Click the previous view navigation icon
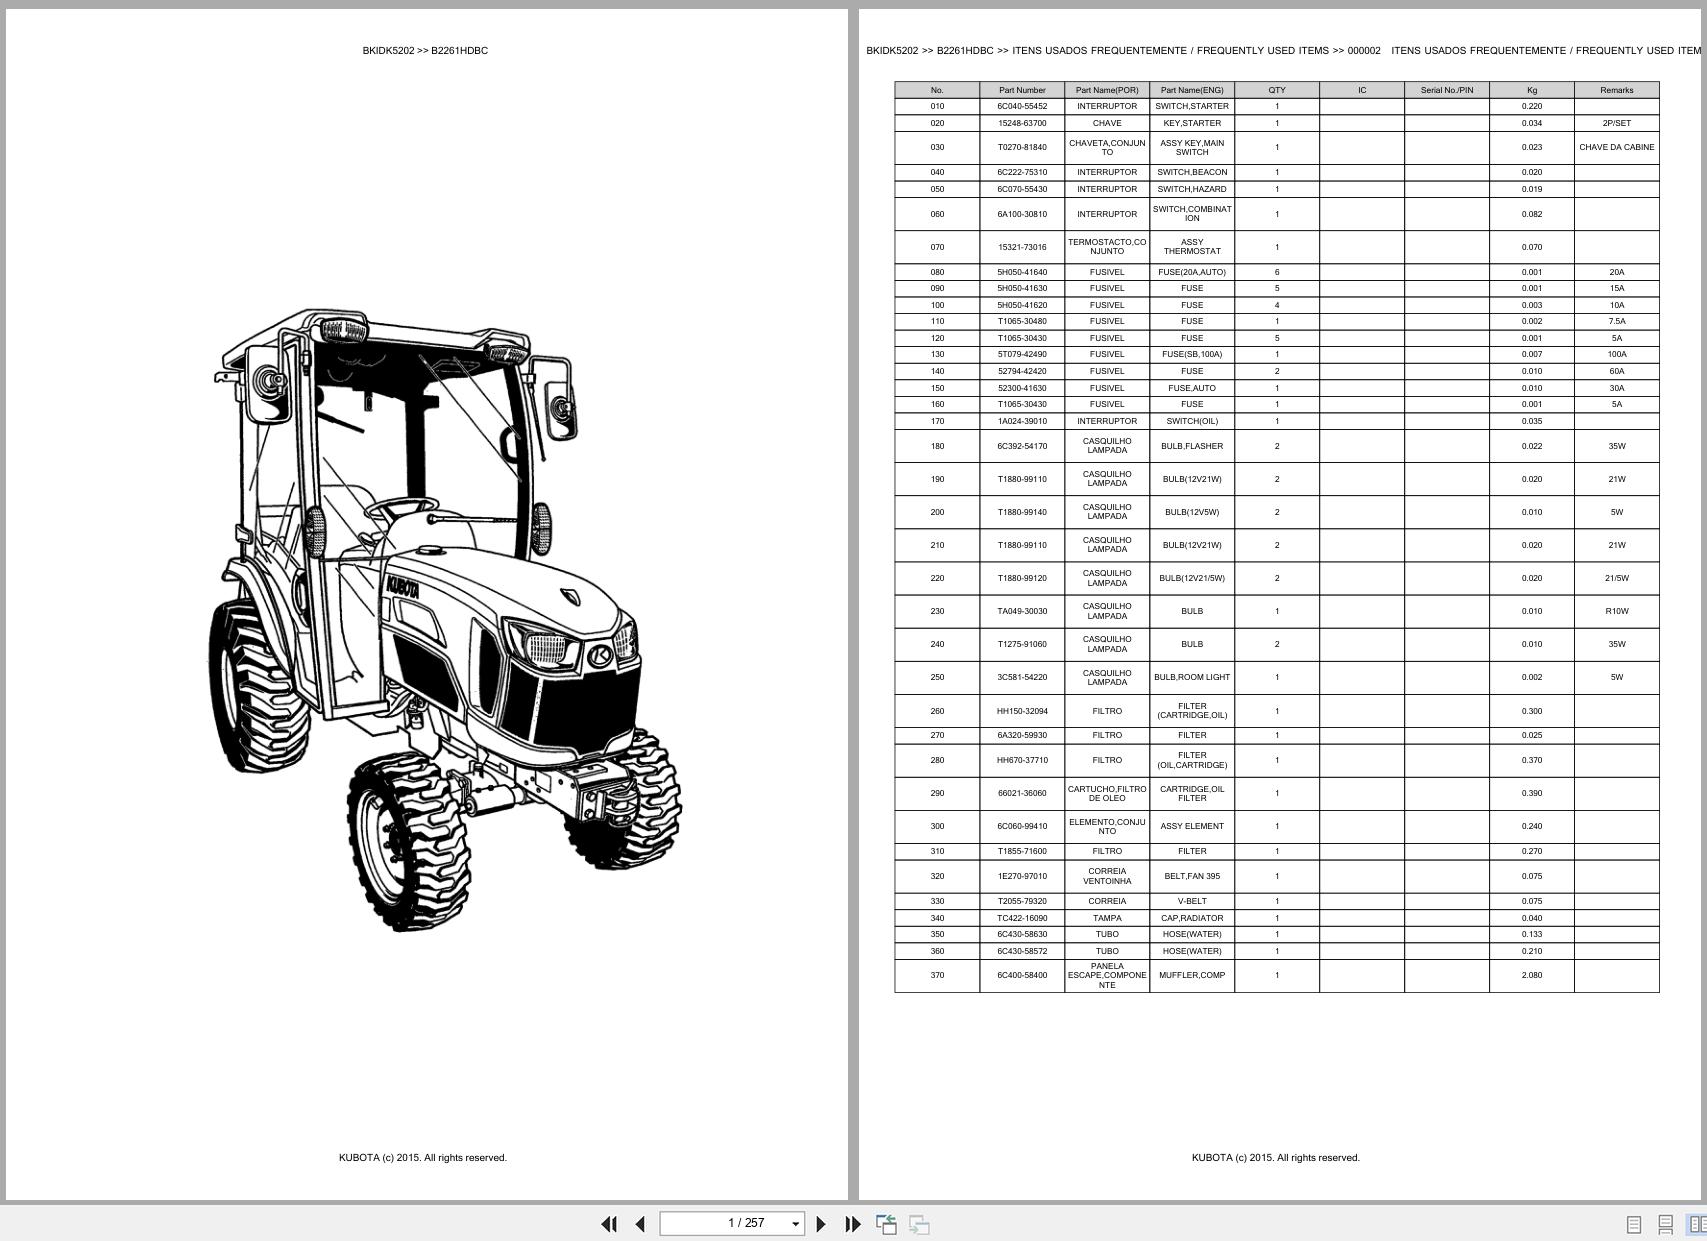Image resolution: width=1707 pixels, height=1241 pixels. [x=886, y=1224]
